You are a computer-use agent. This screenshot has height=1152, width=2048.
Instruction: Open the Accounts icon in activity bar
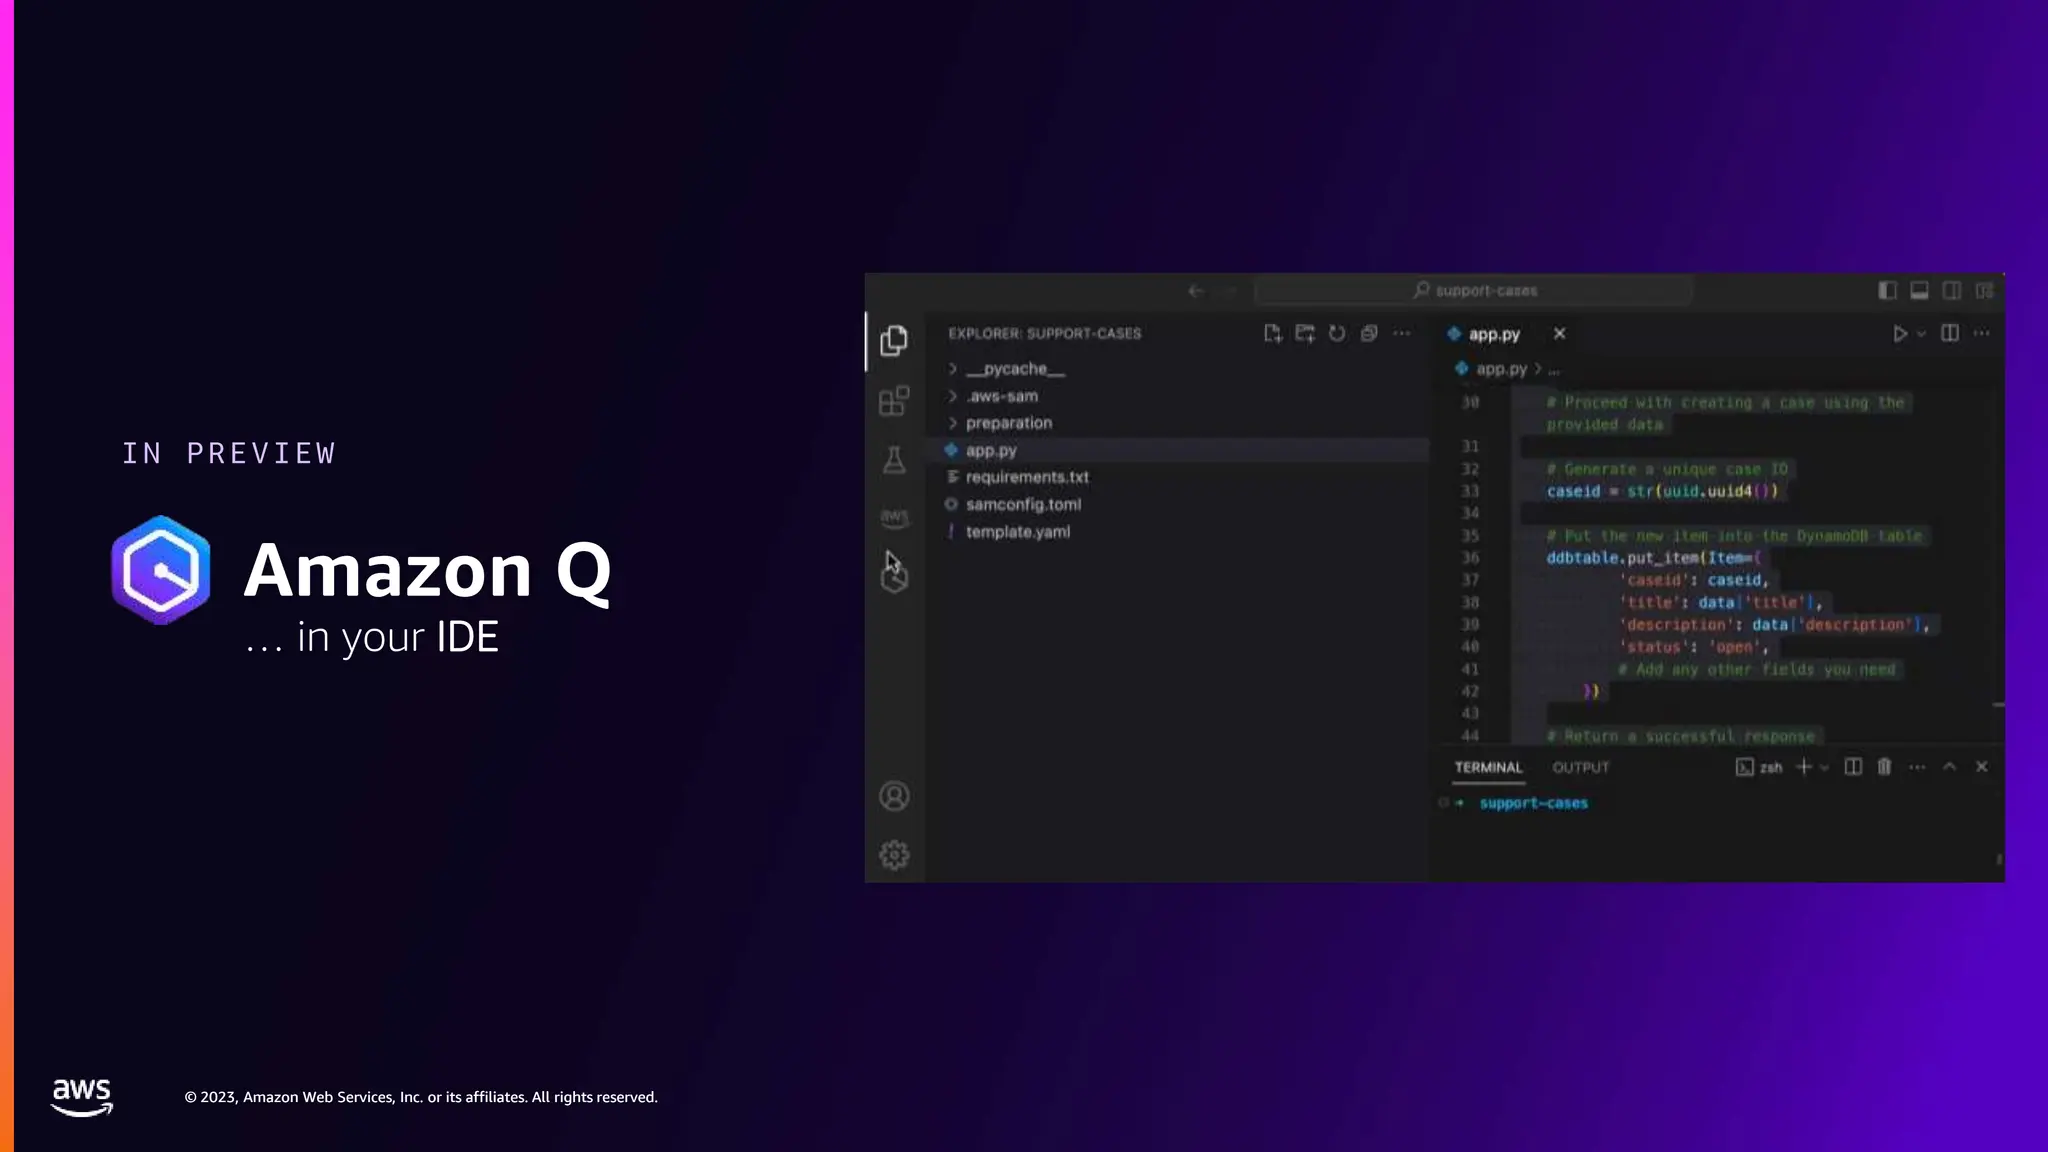[894, 796]
